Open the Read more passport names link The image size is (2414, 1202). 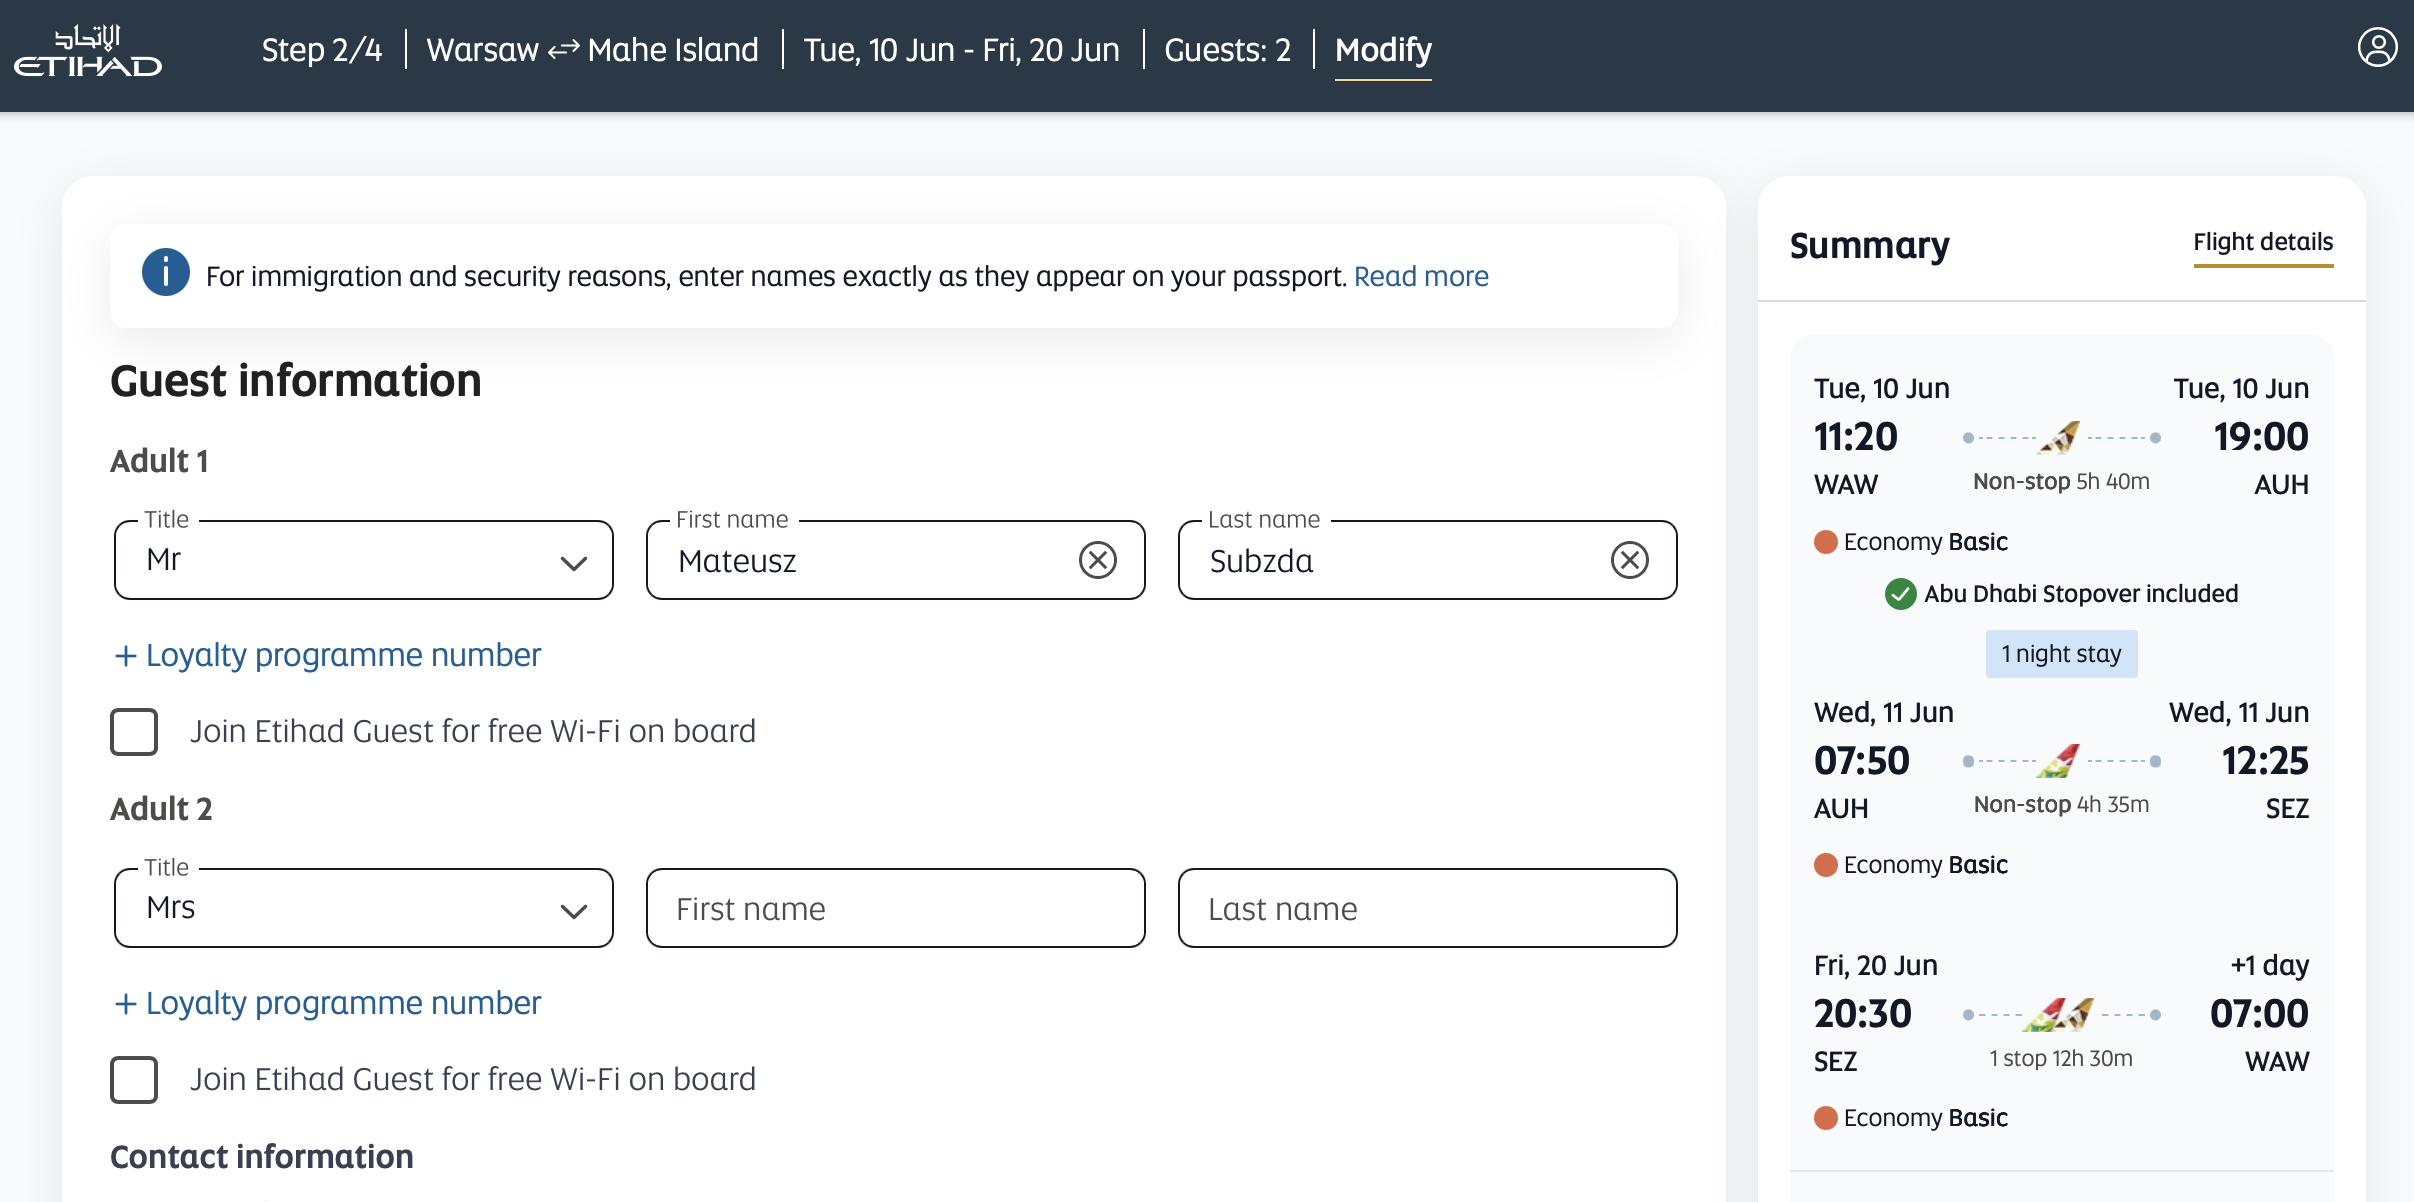point(1421,276)
